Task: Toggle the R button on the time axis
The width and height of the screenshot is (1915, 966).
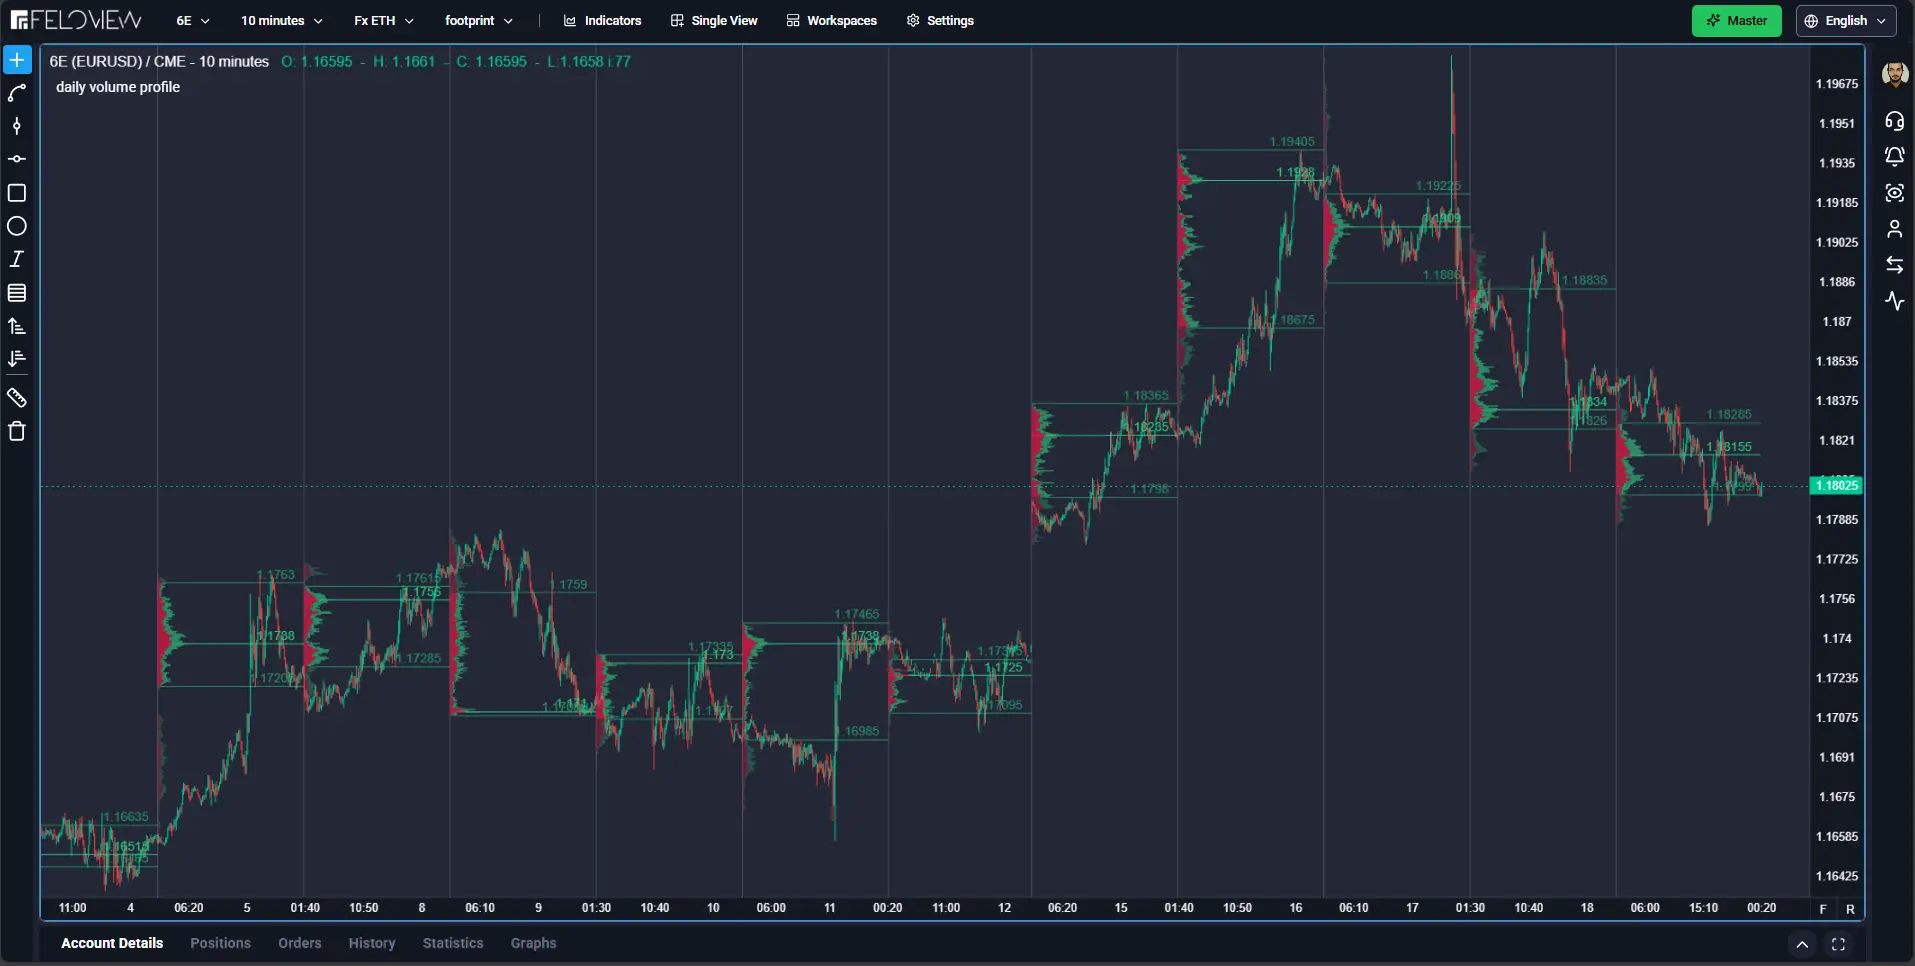Action: pos(1850,909)
